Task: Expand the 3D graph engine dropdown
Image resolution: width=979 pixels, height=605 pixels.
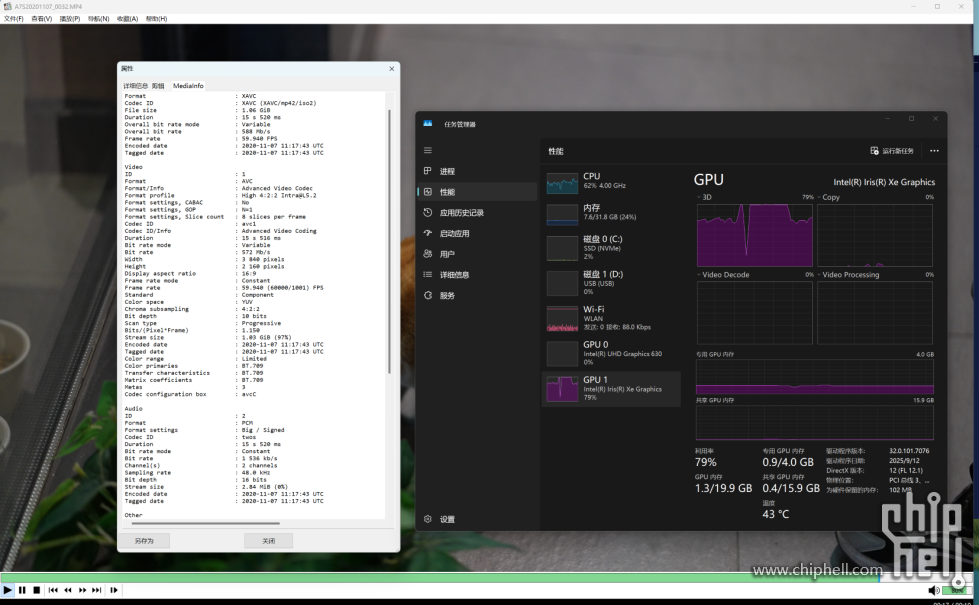Action: (x=702, y=197)
